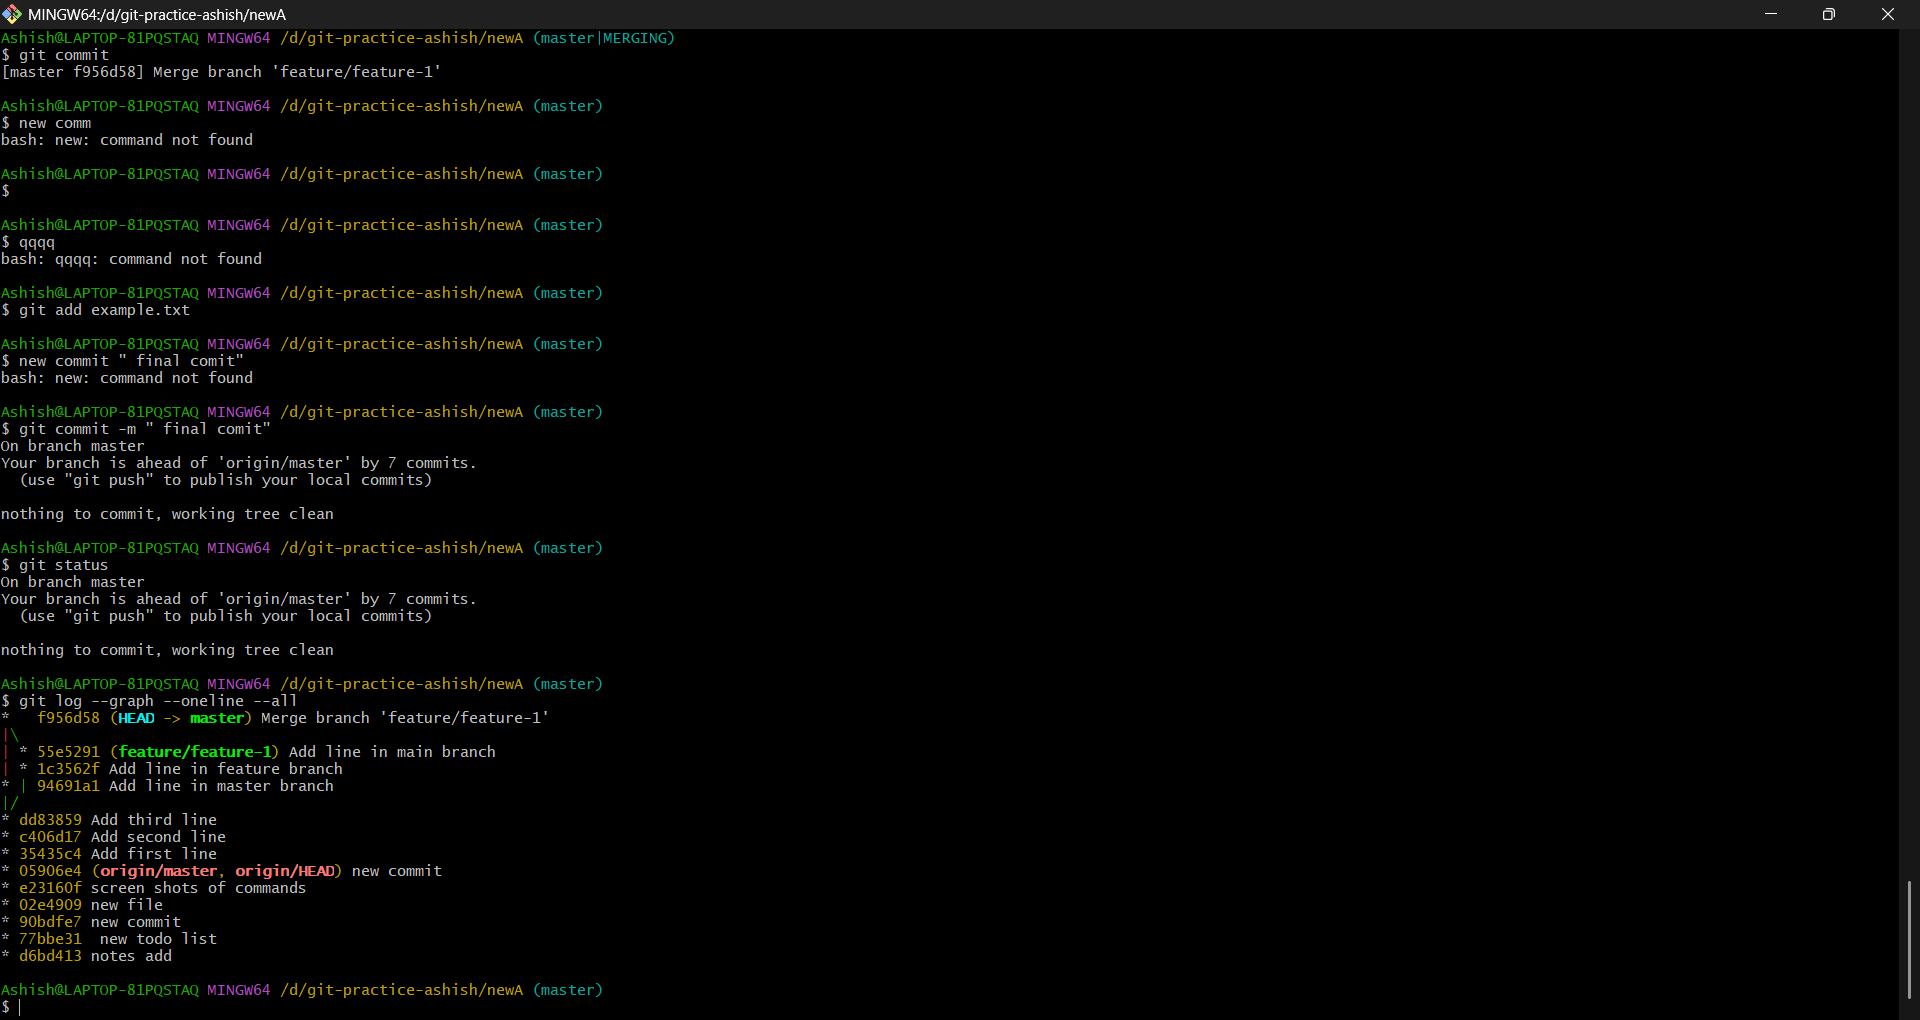The height and width of the screenshot is (1020, 1920).
Task: Click the empty scrollbar track near top
Action: (1909, 200)
